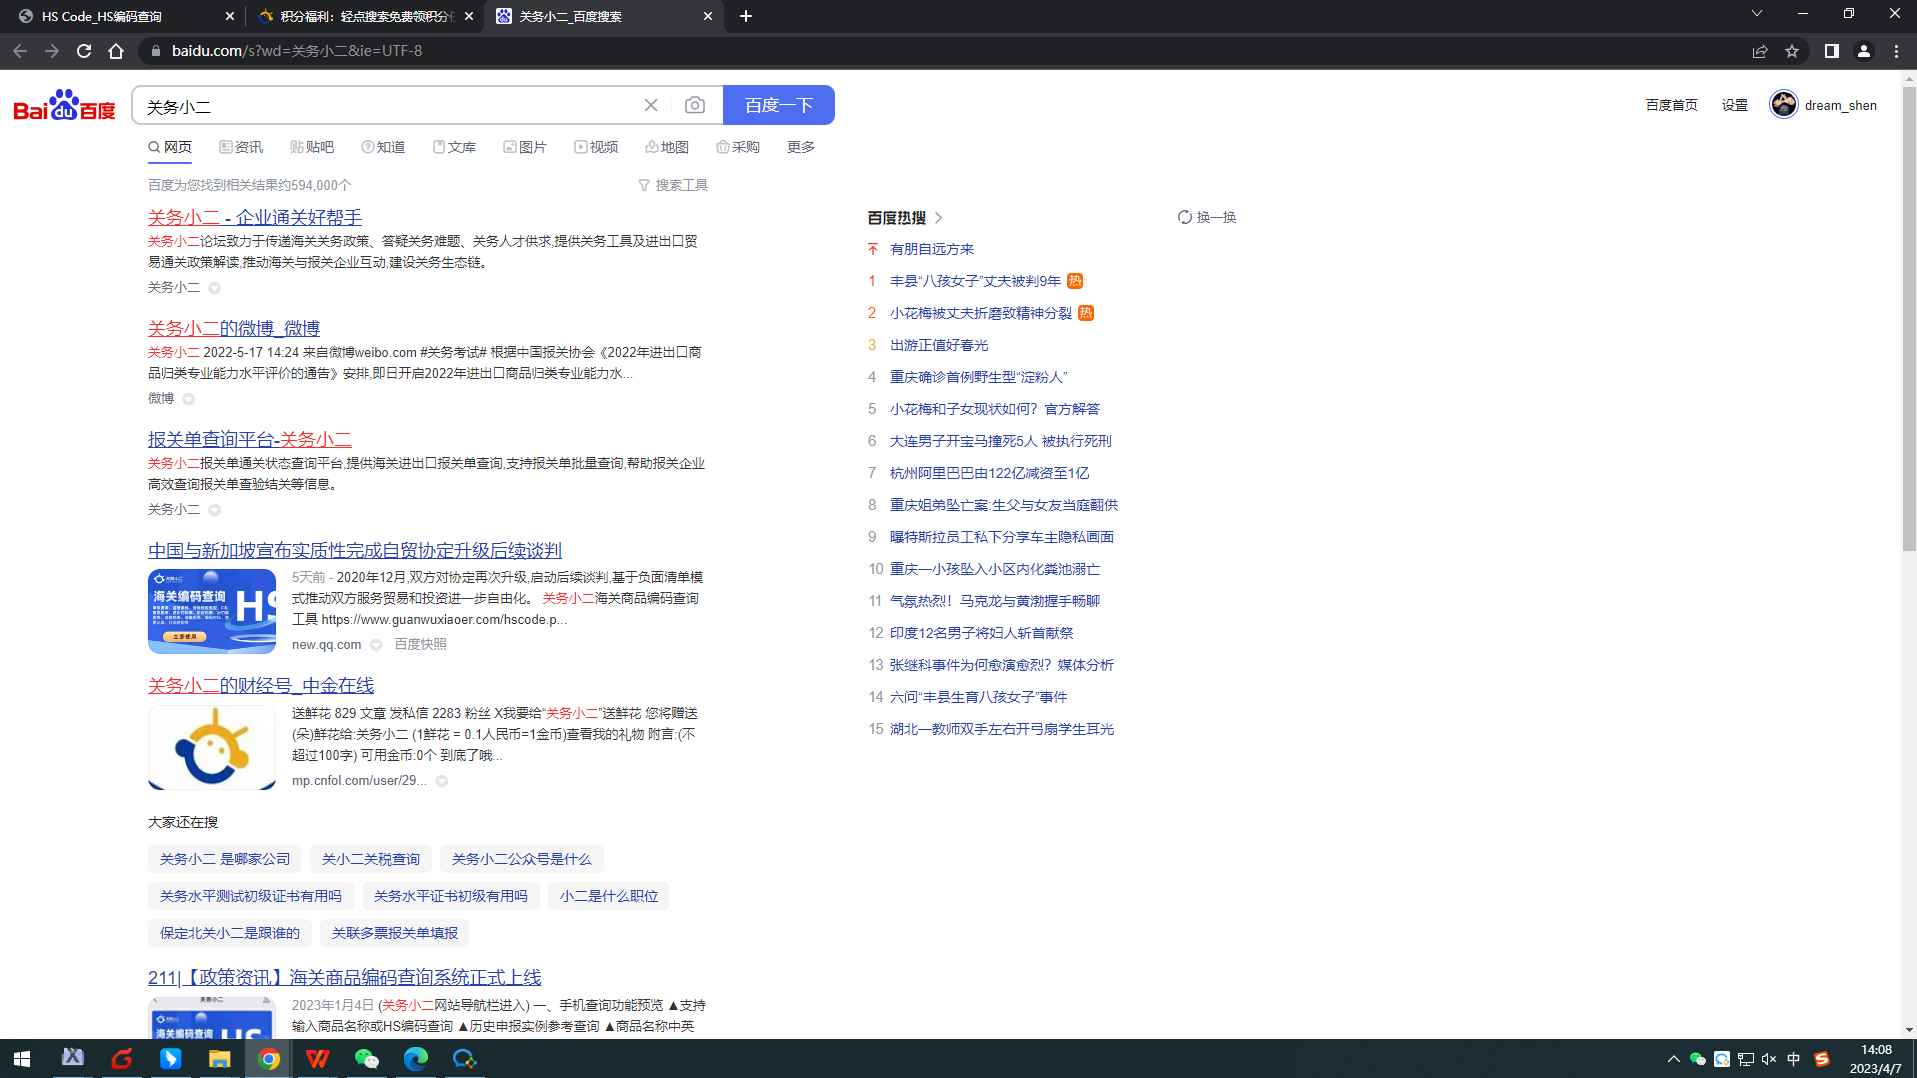
Task: Reload the current page
Action: coord(84,51)
